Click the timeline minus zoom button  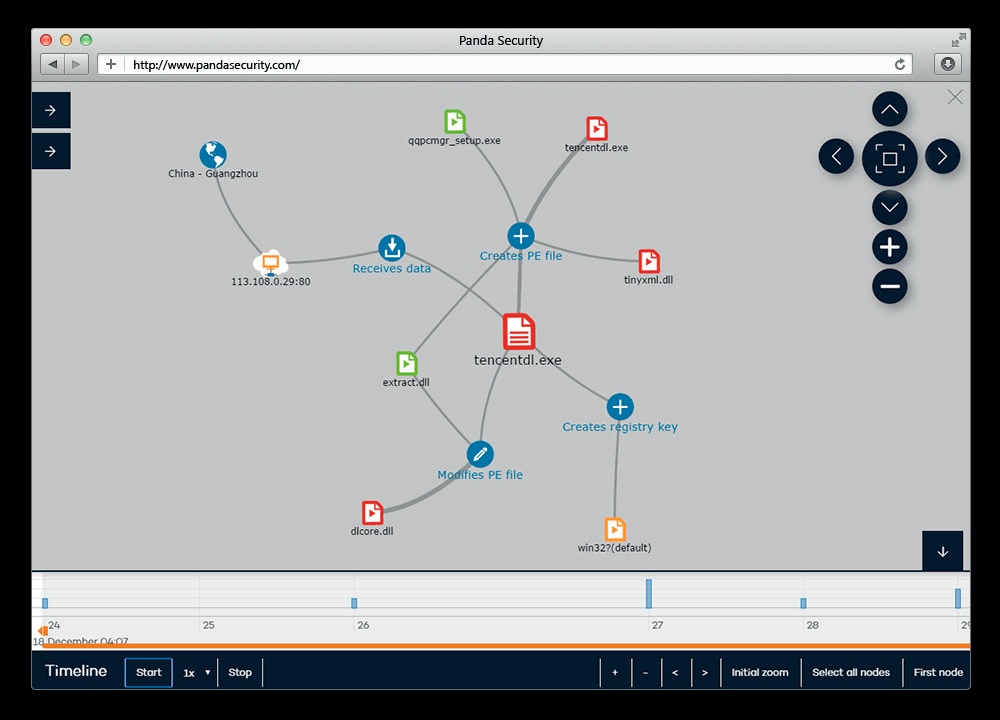click(645, 673)
